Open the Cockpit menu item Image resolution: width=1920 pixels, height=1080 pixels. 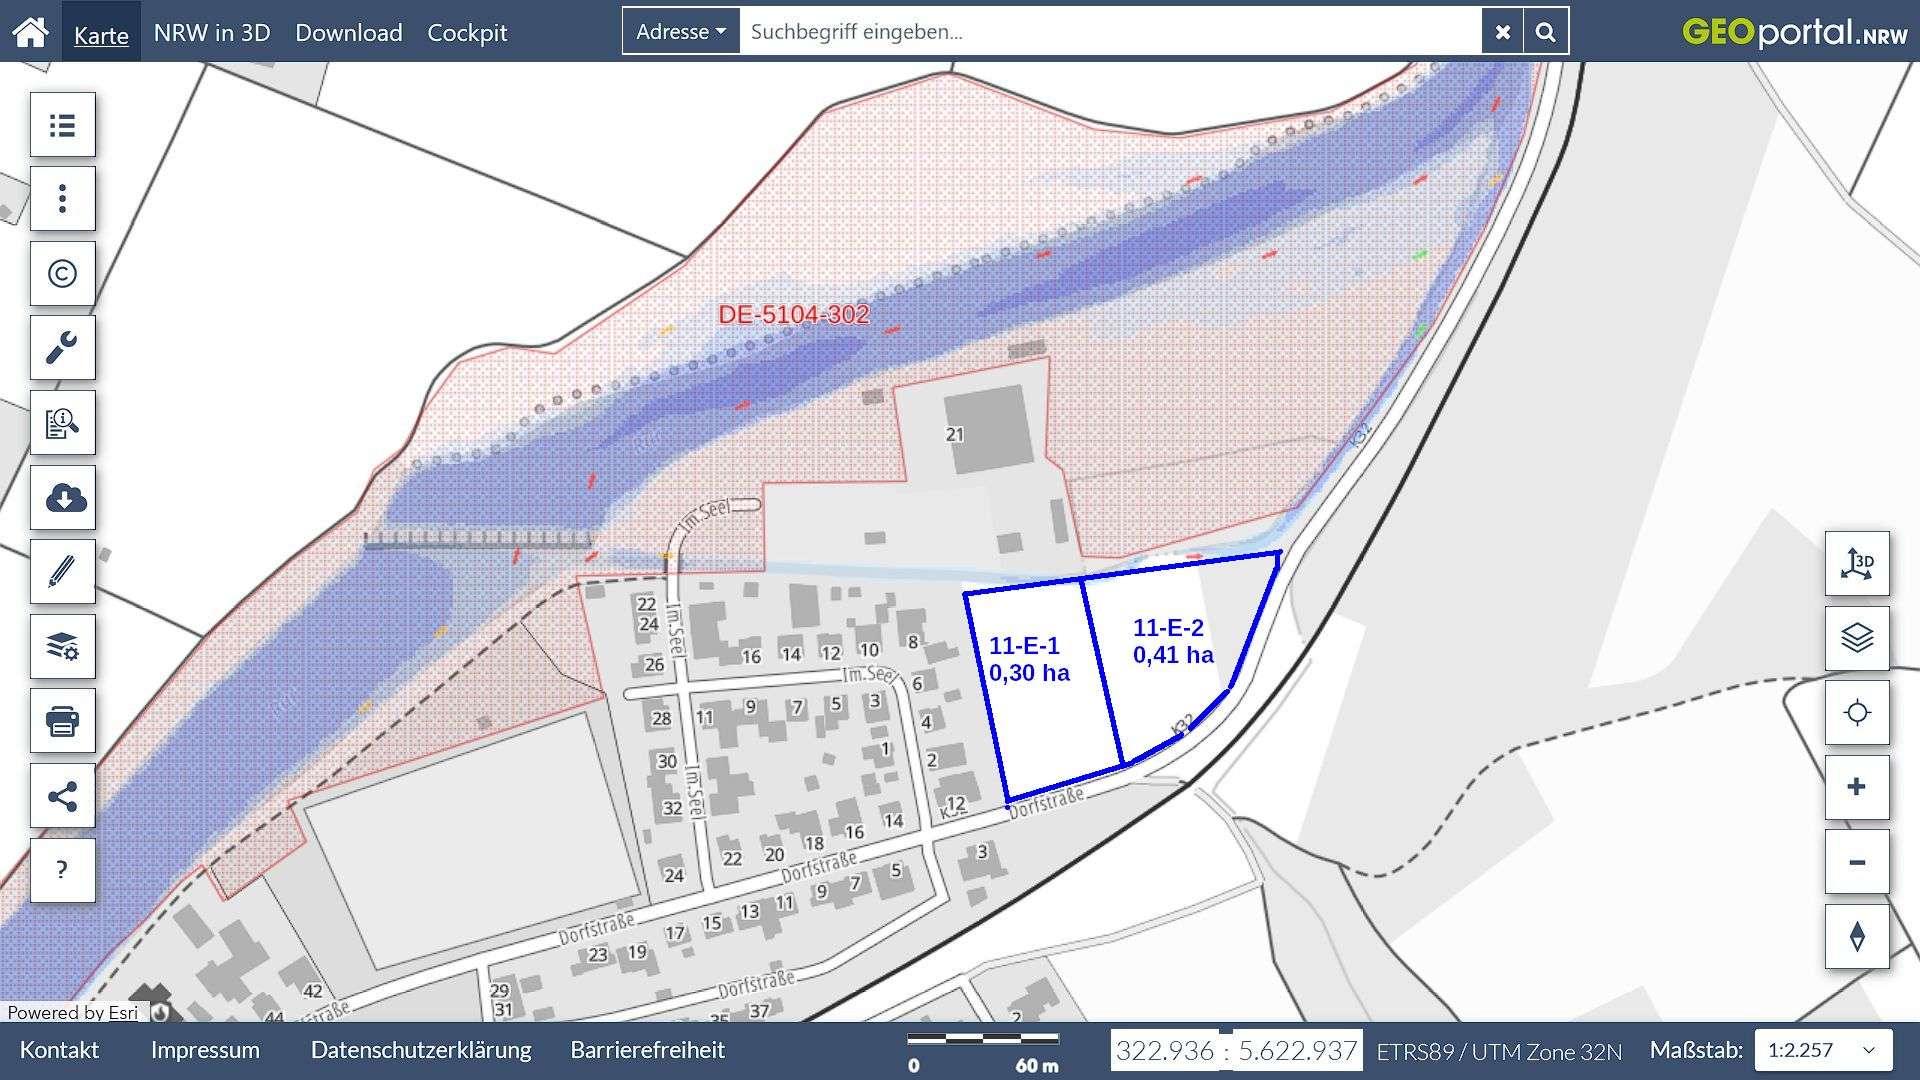tap(467, 32)
